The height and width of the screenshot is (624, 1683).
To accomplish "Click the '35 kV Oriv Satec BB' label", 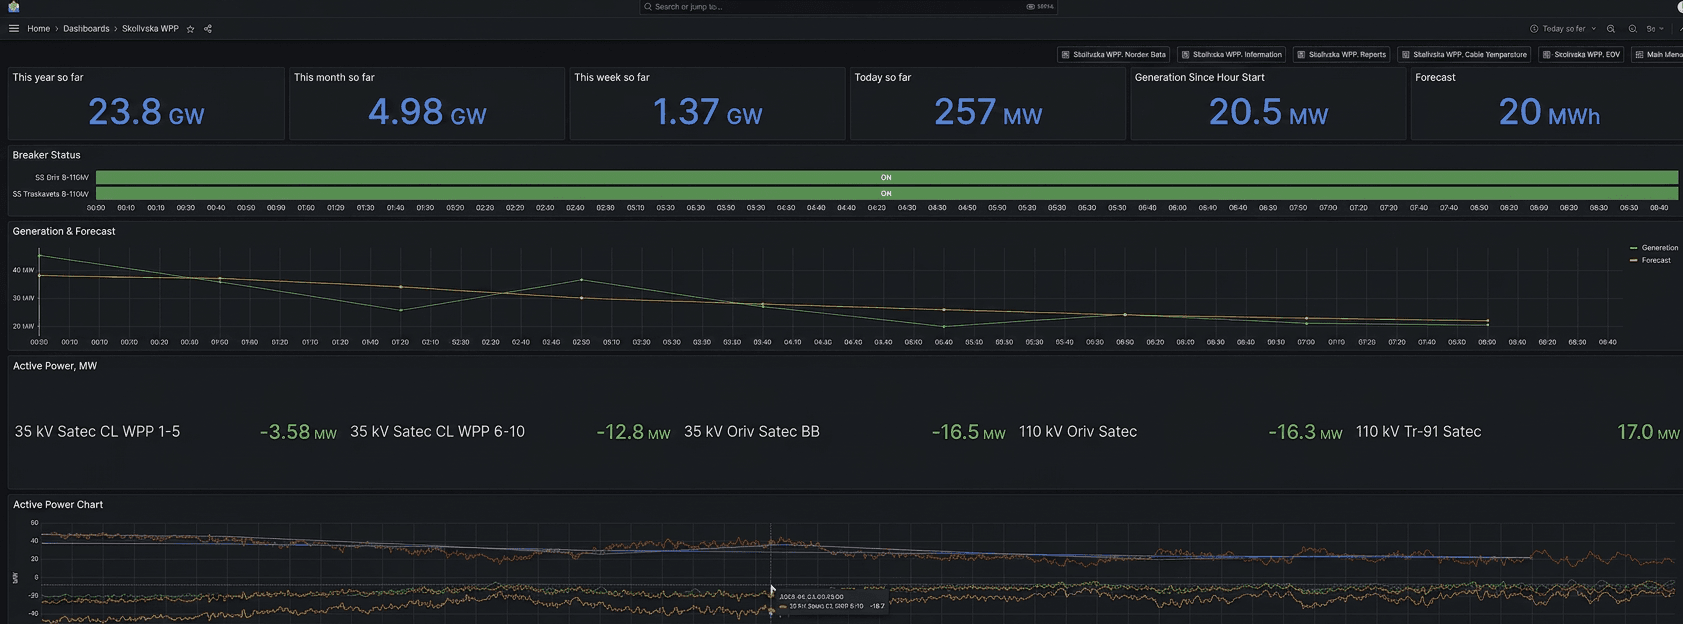I will (752, 432).
